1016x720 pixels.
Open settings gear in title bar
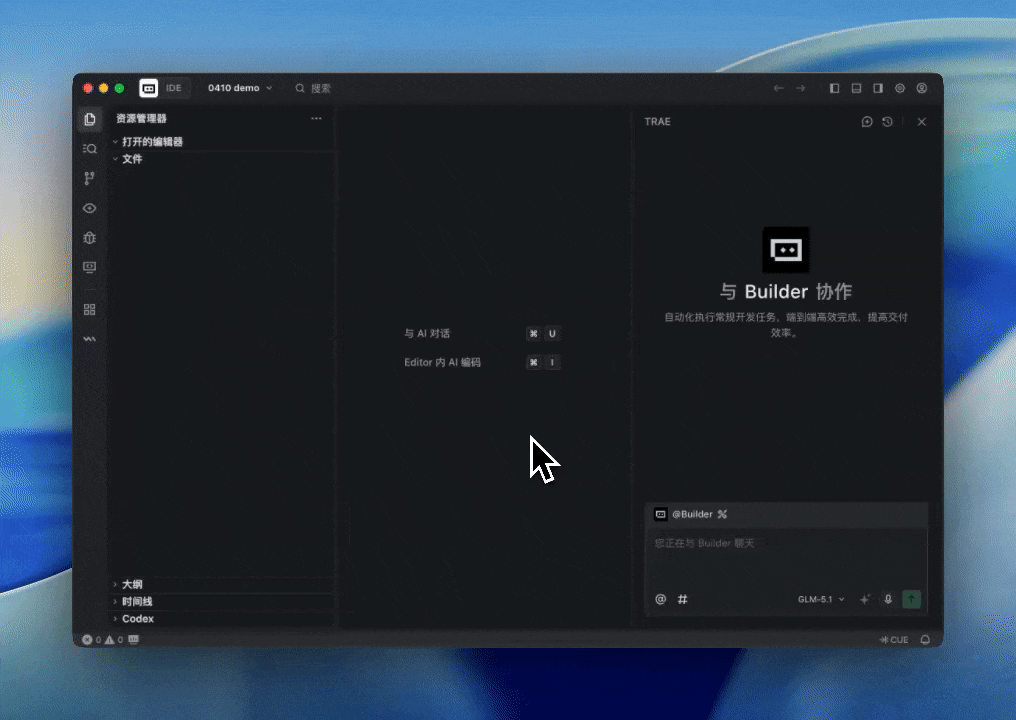click(900, 88)
